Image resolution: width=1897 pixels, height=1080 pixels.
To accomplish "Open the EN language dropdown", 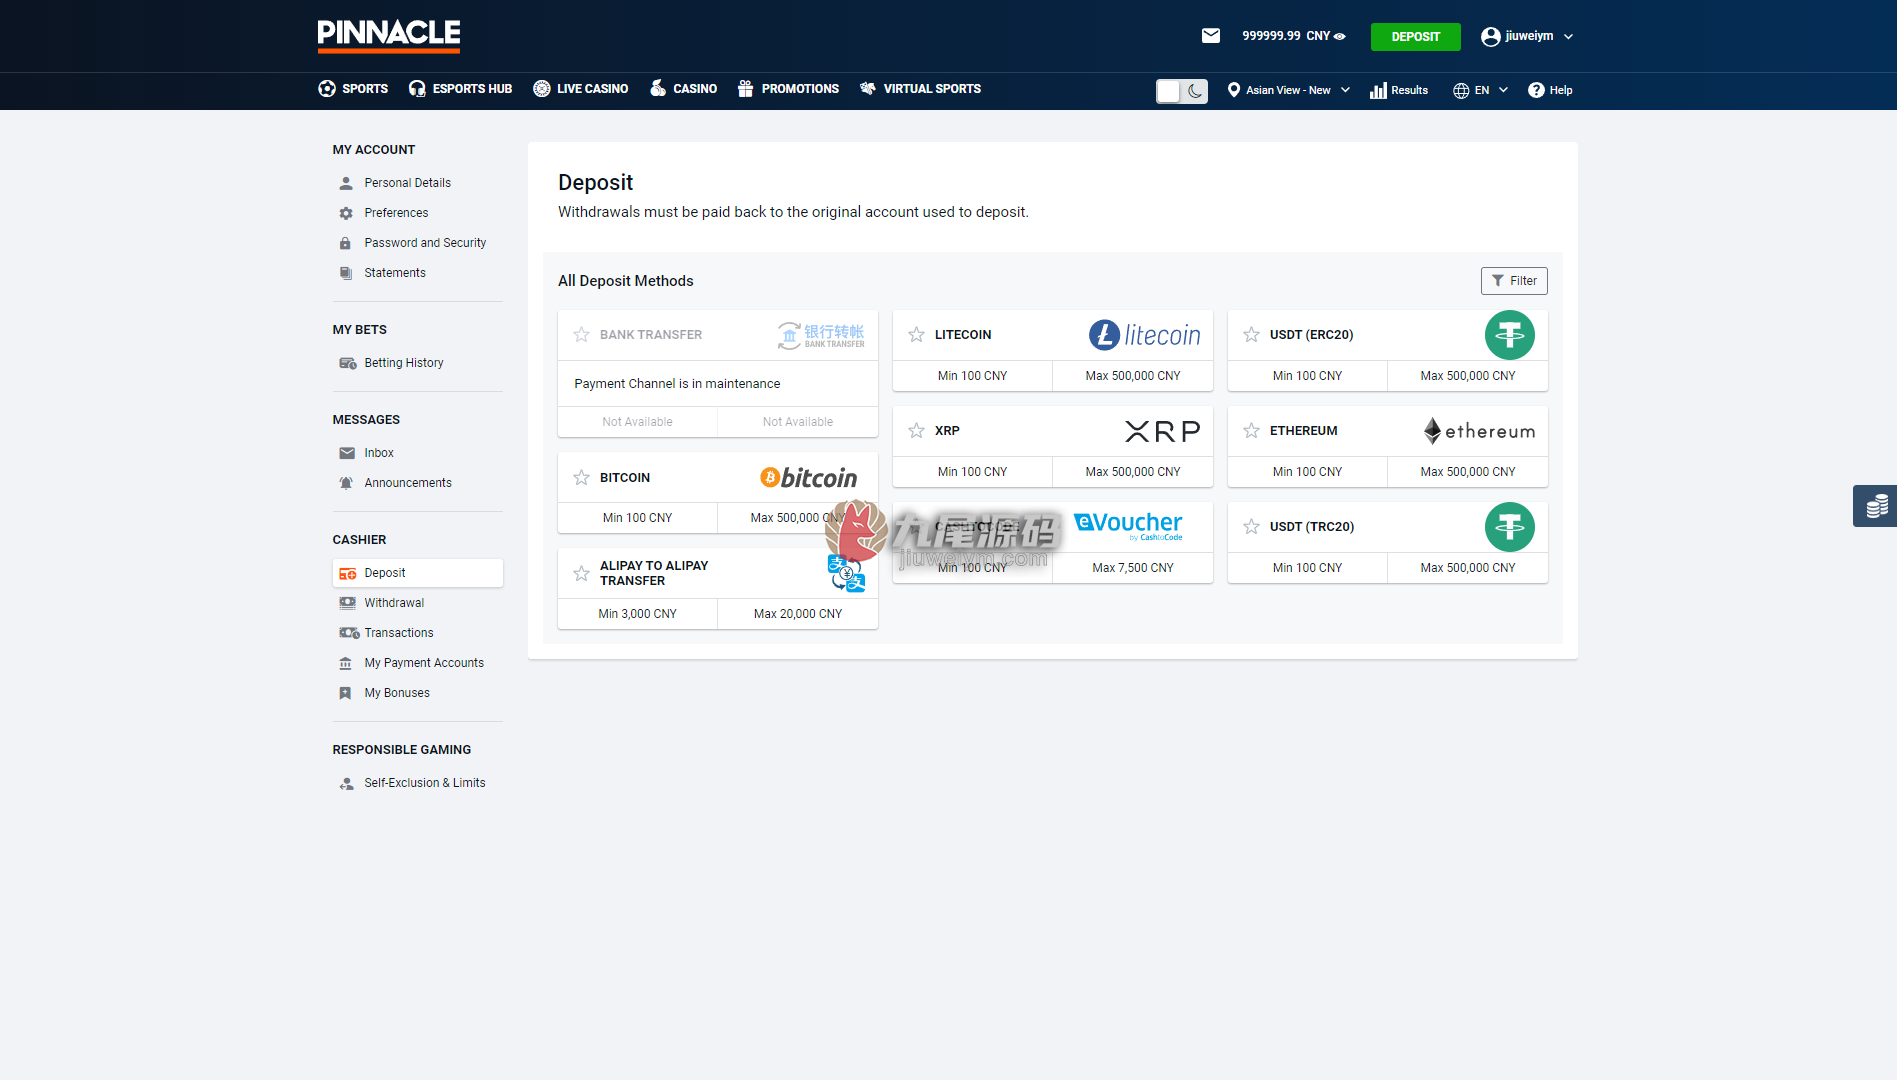I will point(1480,90).
